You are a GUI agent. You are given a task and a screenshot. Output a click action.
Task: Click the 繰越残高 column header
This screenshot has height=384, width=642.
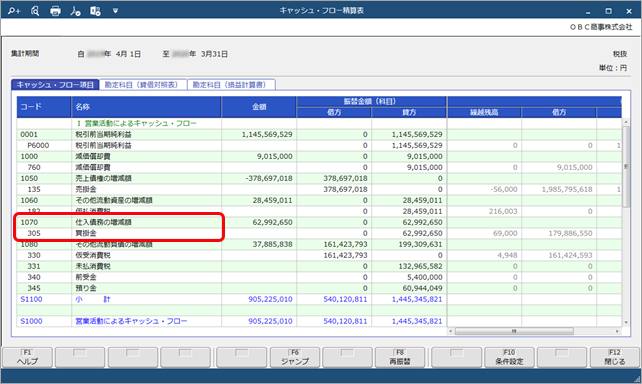click(484, 112)
